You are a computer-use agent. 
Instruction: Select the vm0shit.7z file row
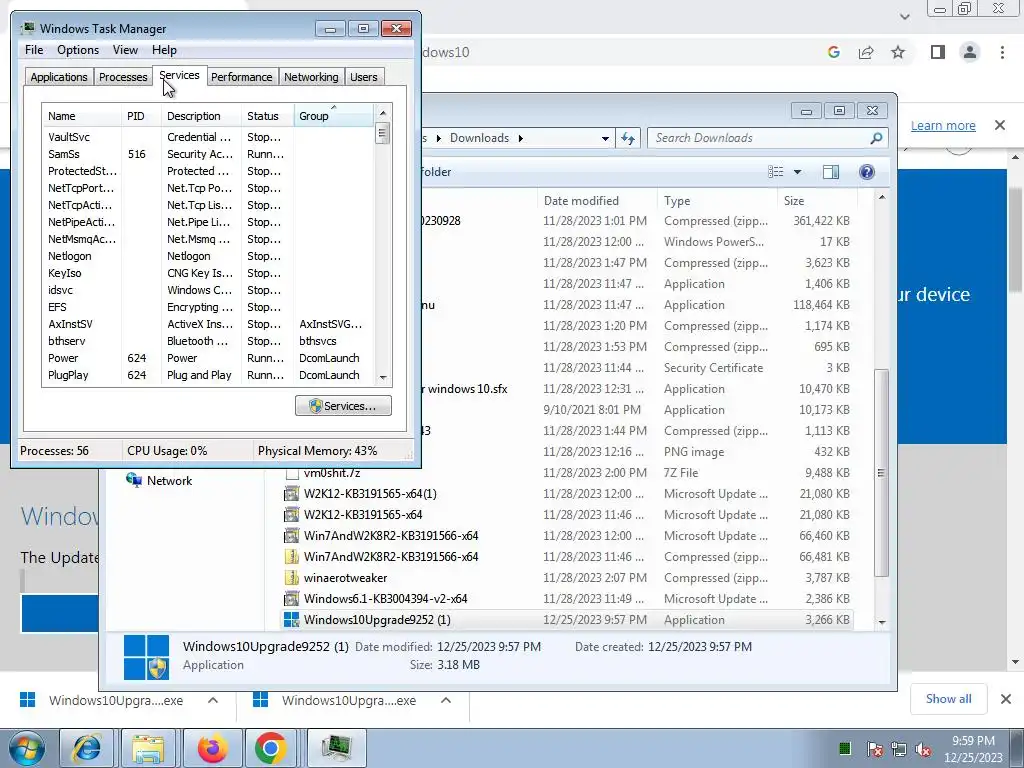tap(567, 472)
